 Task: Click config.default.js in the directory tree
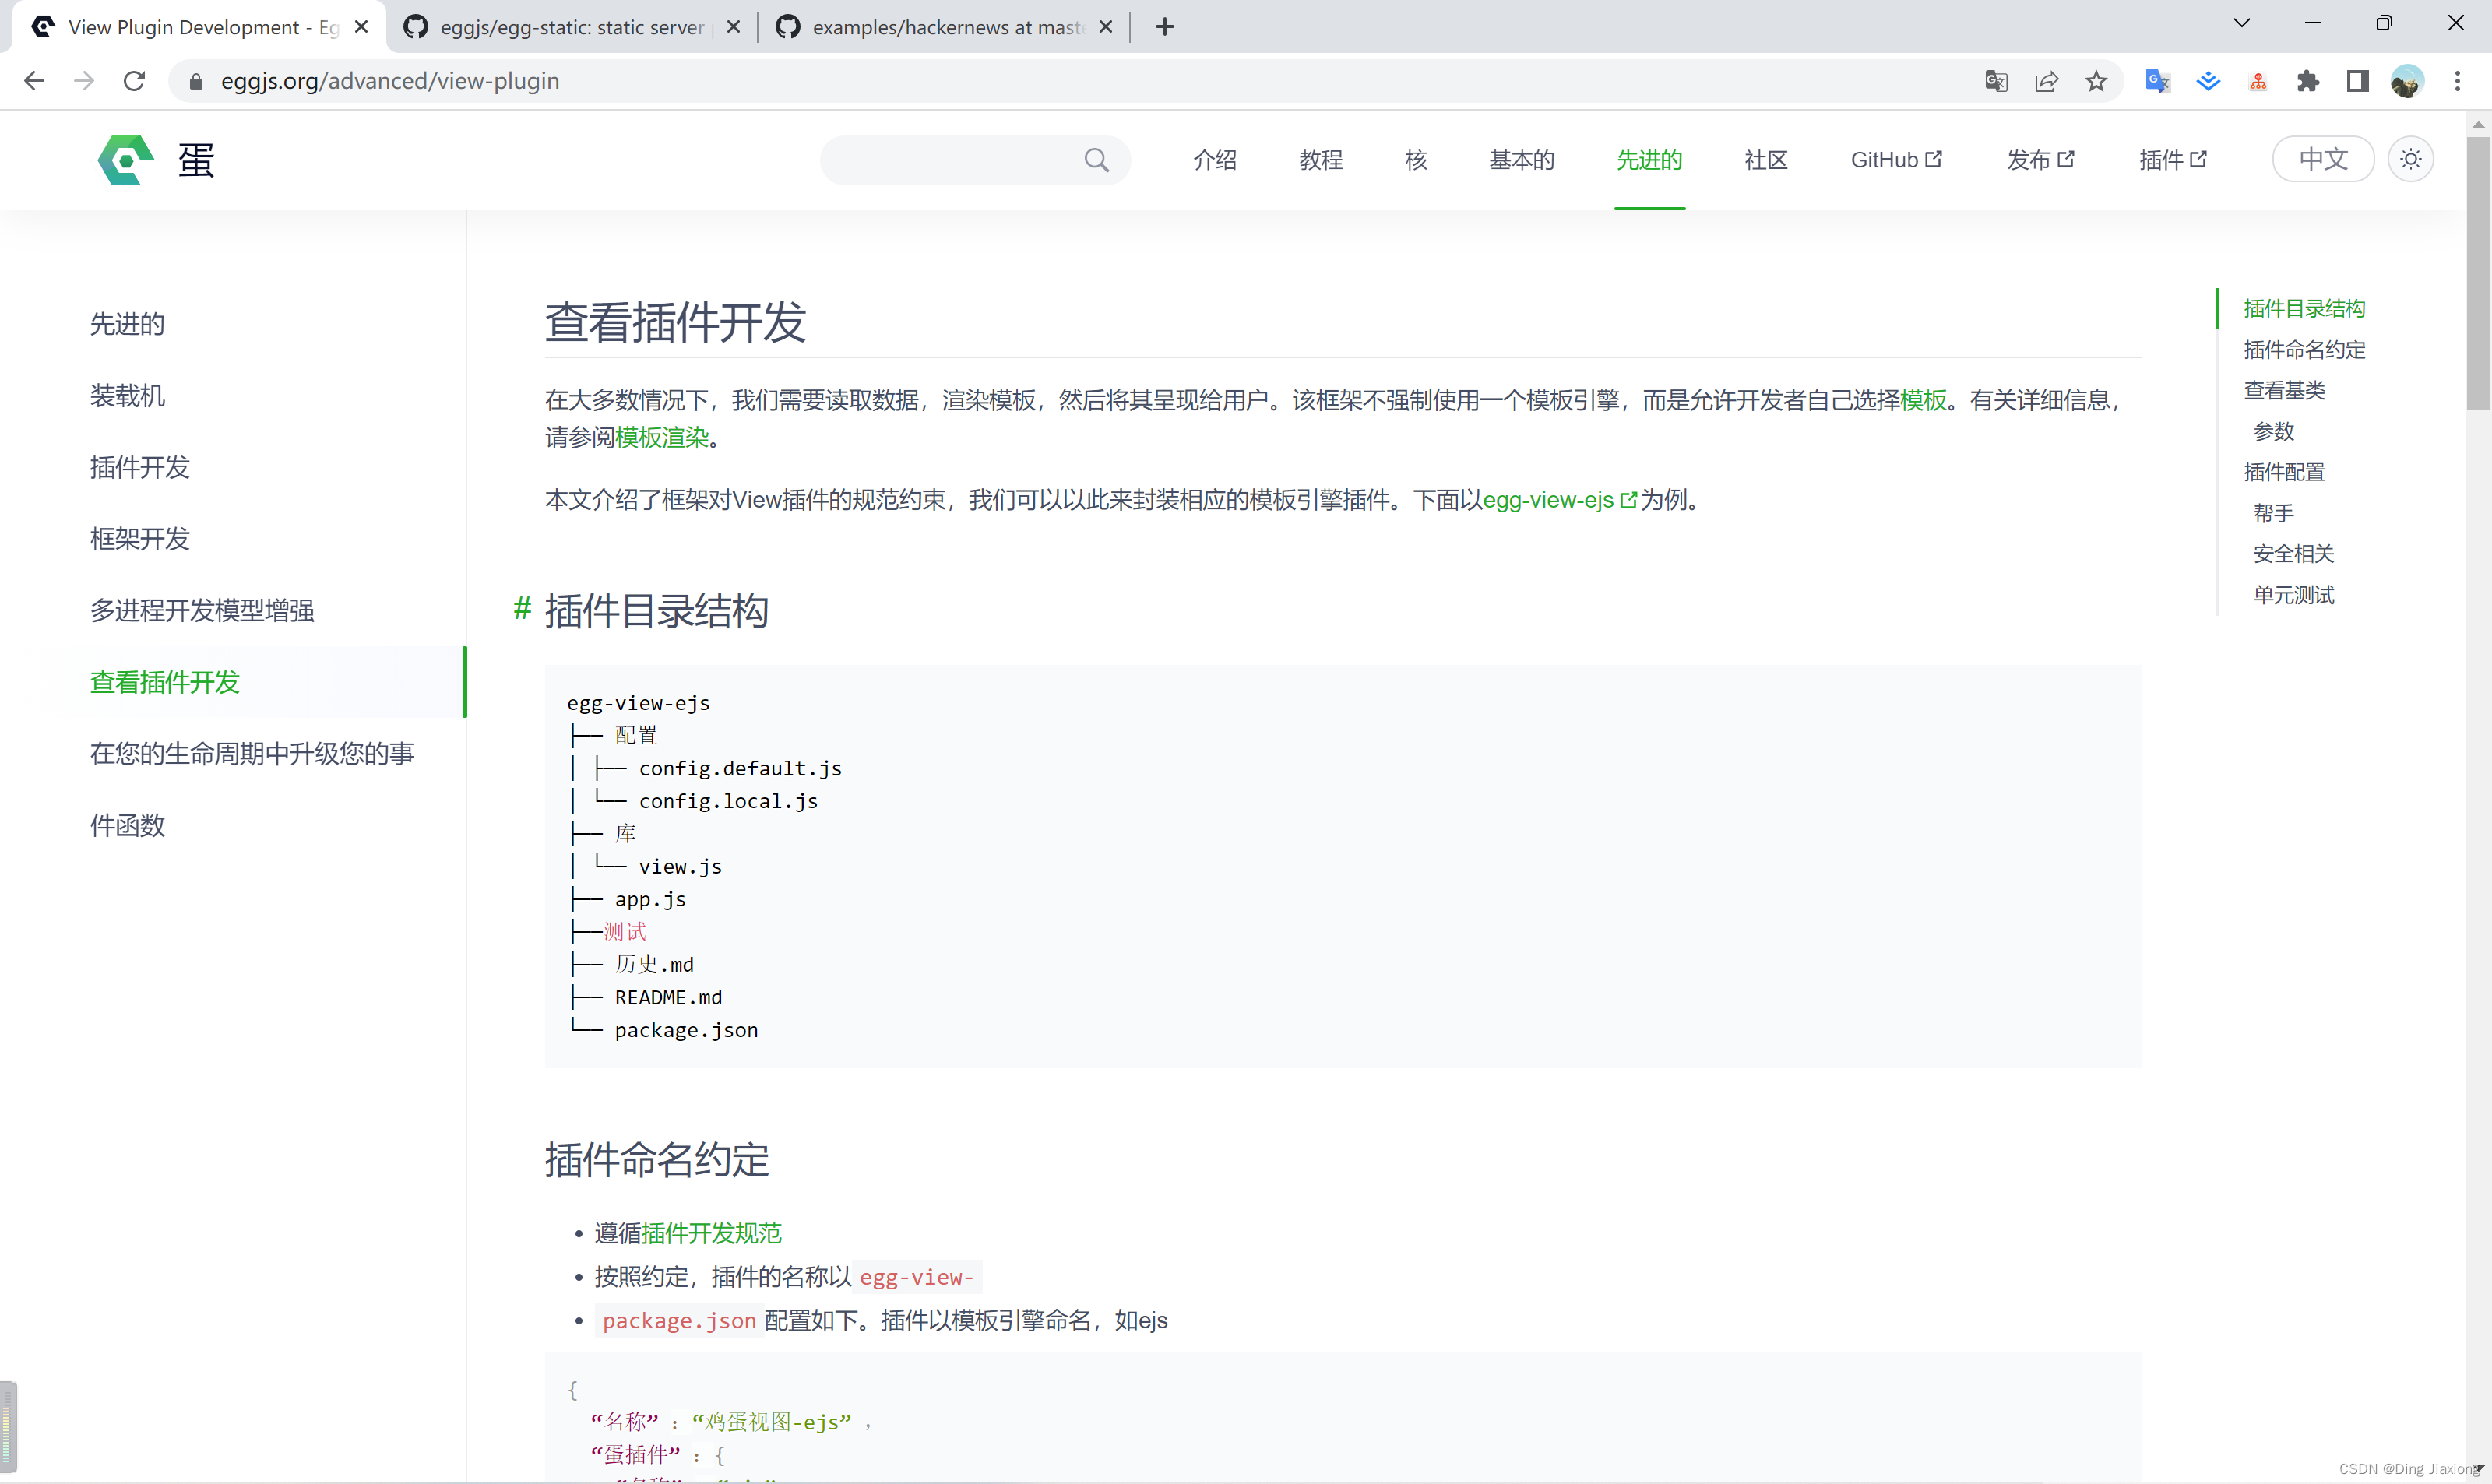pyautogui.click(x=740, y=768)
